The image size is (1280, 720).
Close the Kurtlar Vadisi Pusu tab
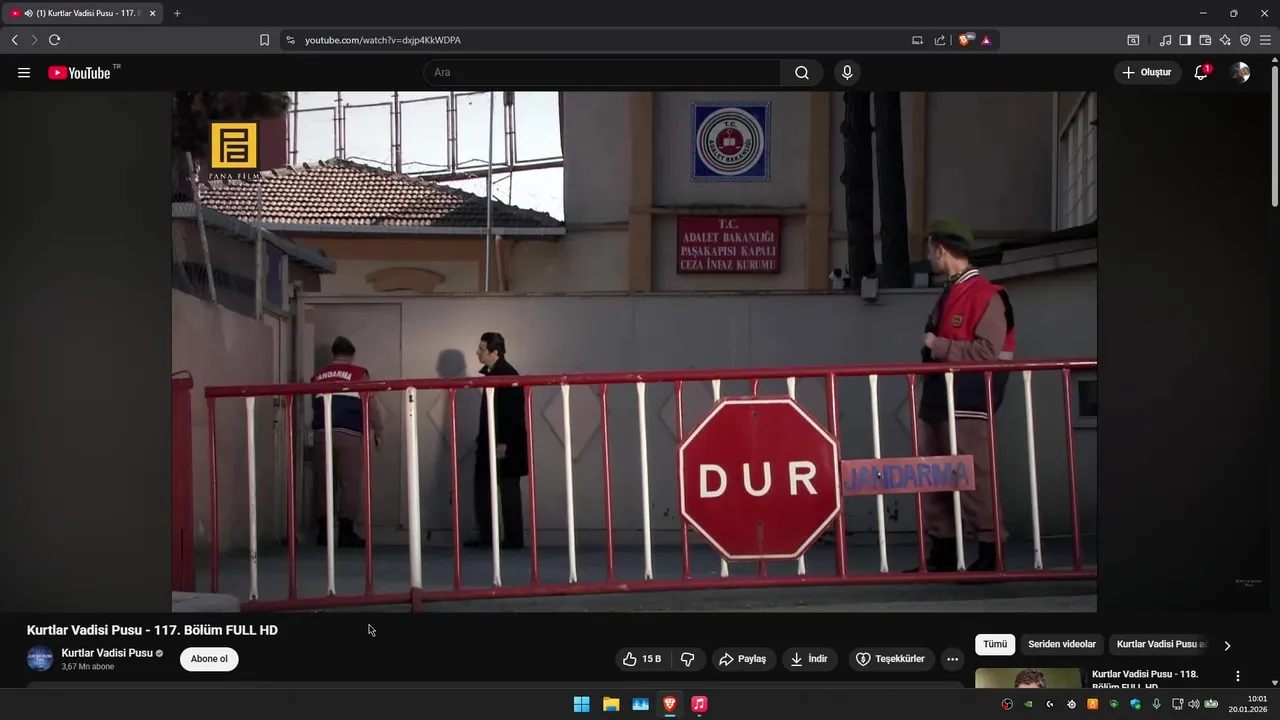pyautogui.click(x=153, y=13)
